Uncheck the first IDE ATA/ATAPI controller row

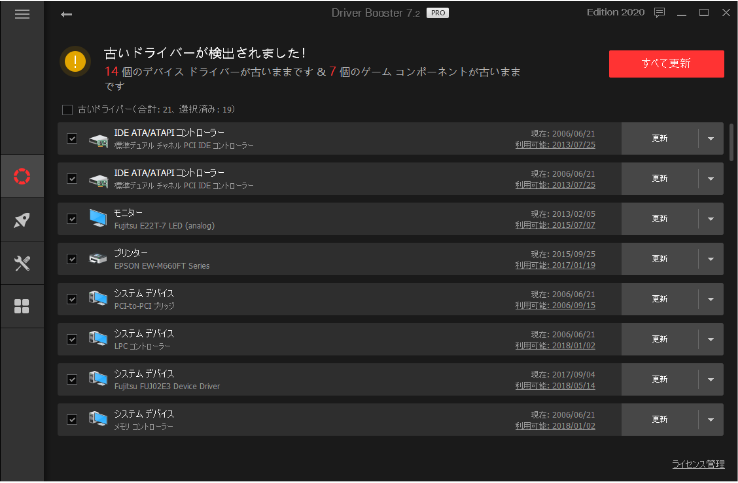coord(72,138)
